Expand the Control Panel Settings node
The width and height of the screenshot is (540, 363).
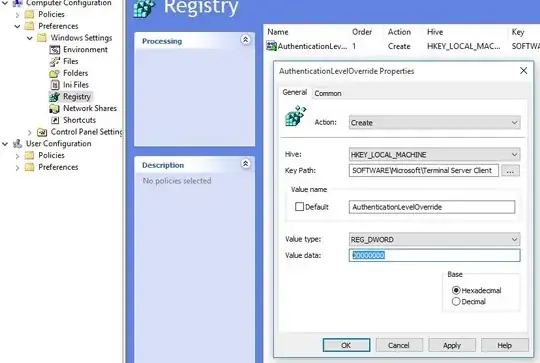point(30,132)
